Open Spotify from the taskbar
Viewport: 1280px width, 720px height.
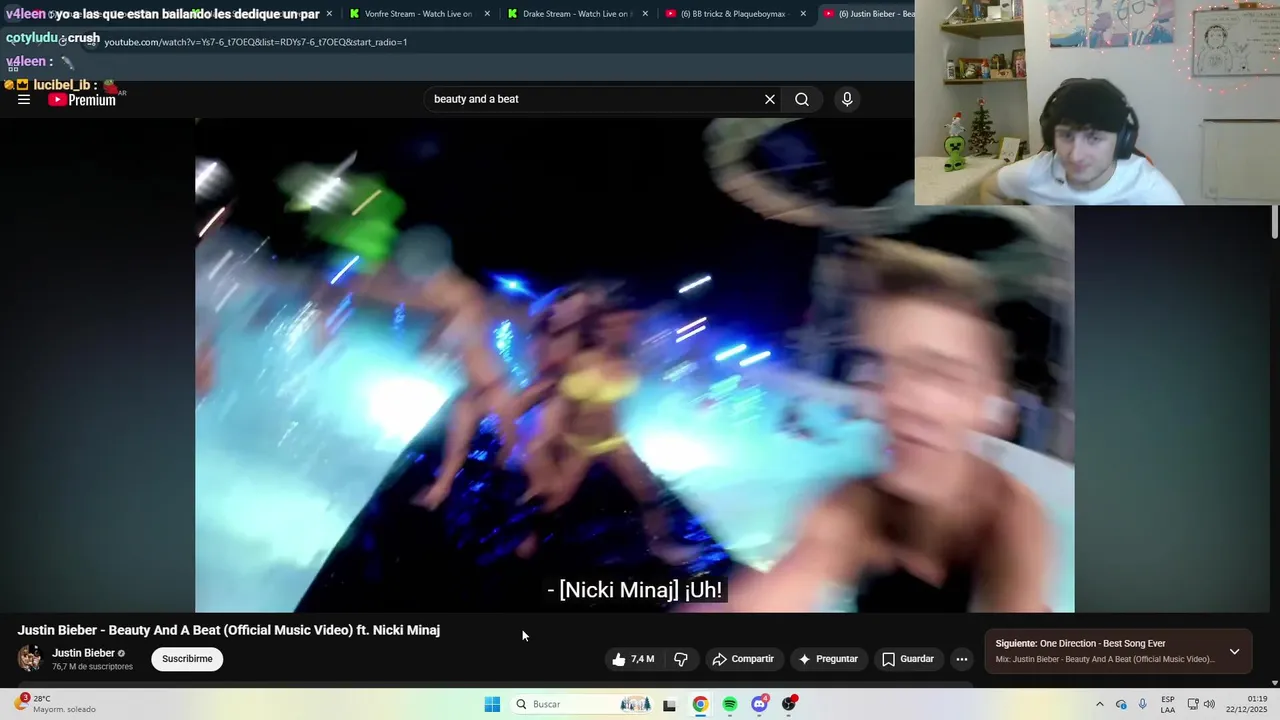pos(730,704)
